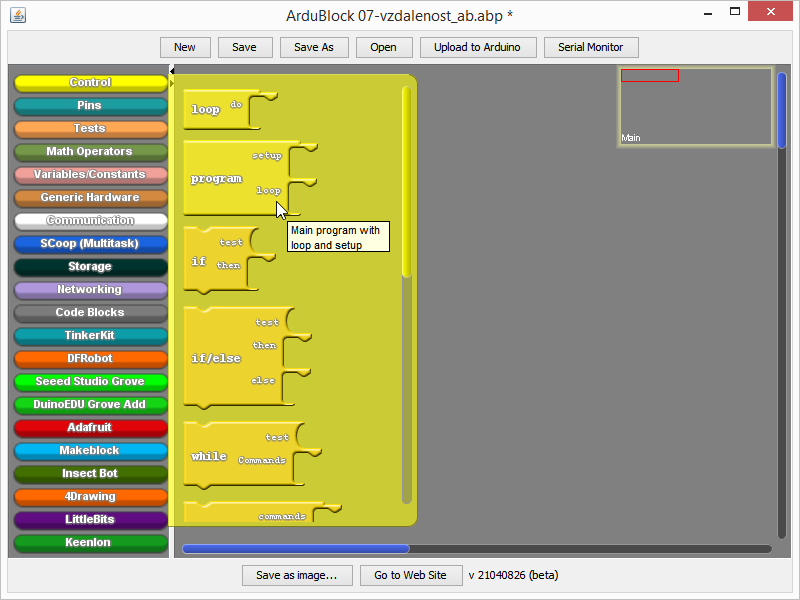This screenshot has width=800, height=600.
Task: Click the Open button
Action: coord(384,47)
